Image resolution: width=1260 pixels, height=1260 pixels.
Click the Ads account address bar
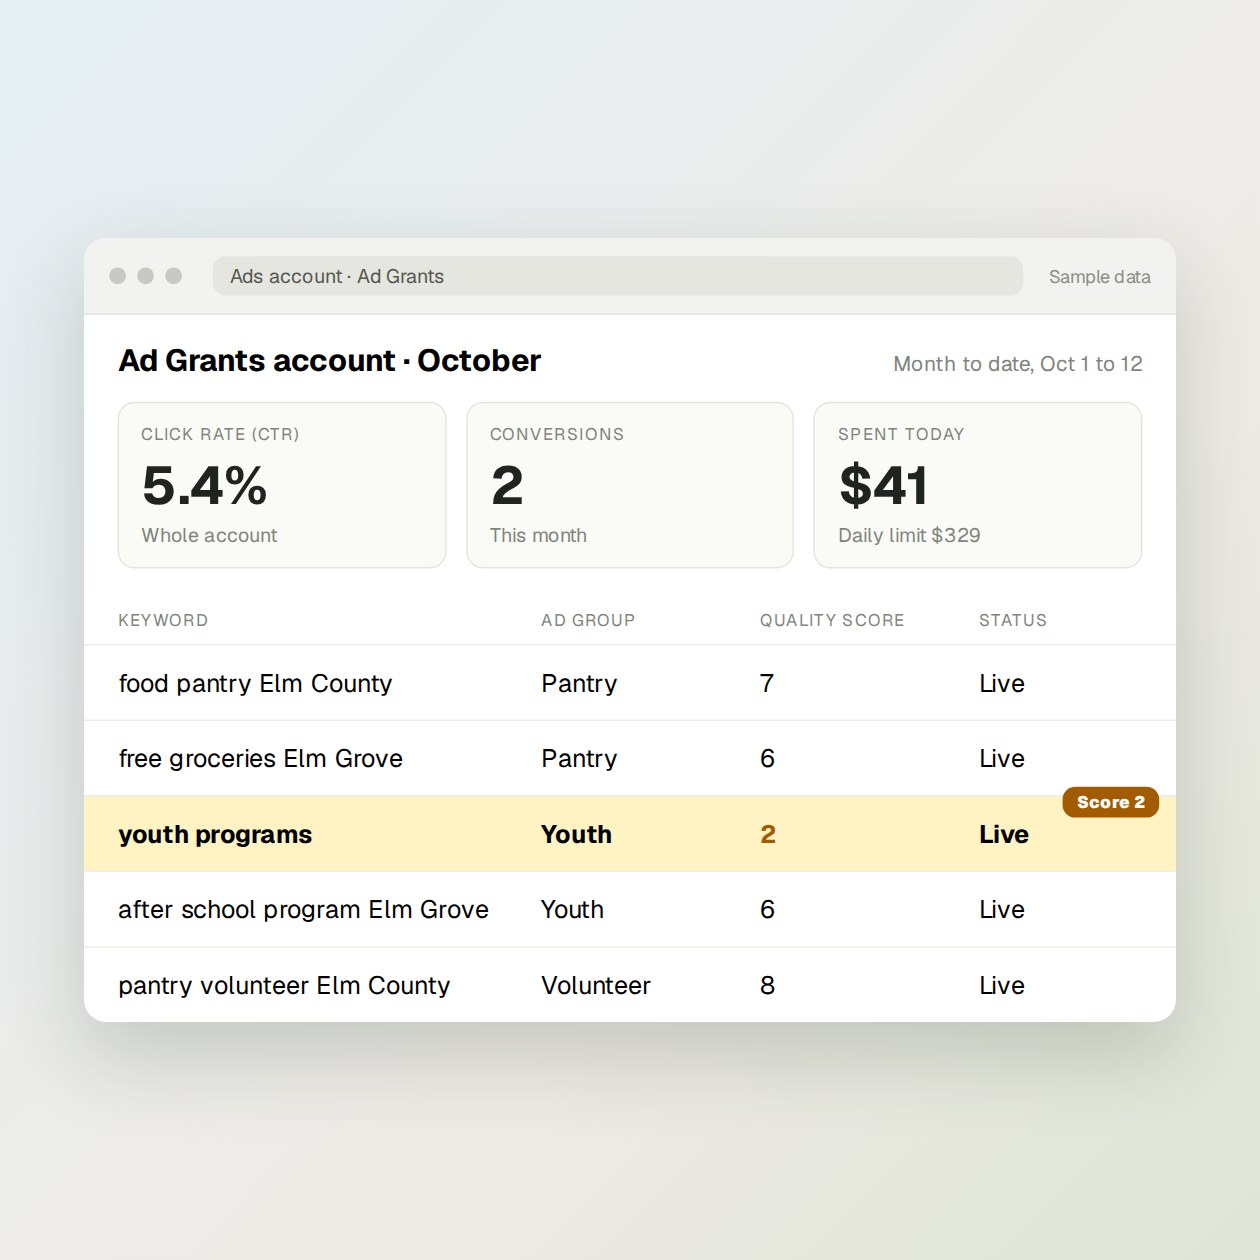pos(617,276)
